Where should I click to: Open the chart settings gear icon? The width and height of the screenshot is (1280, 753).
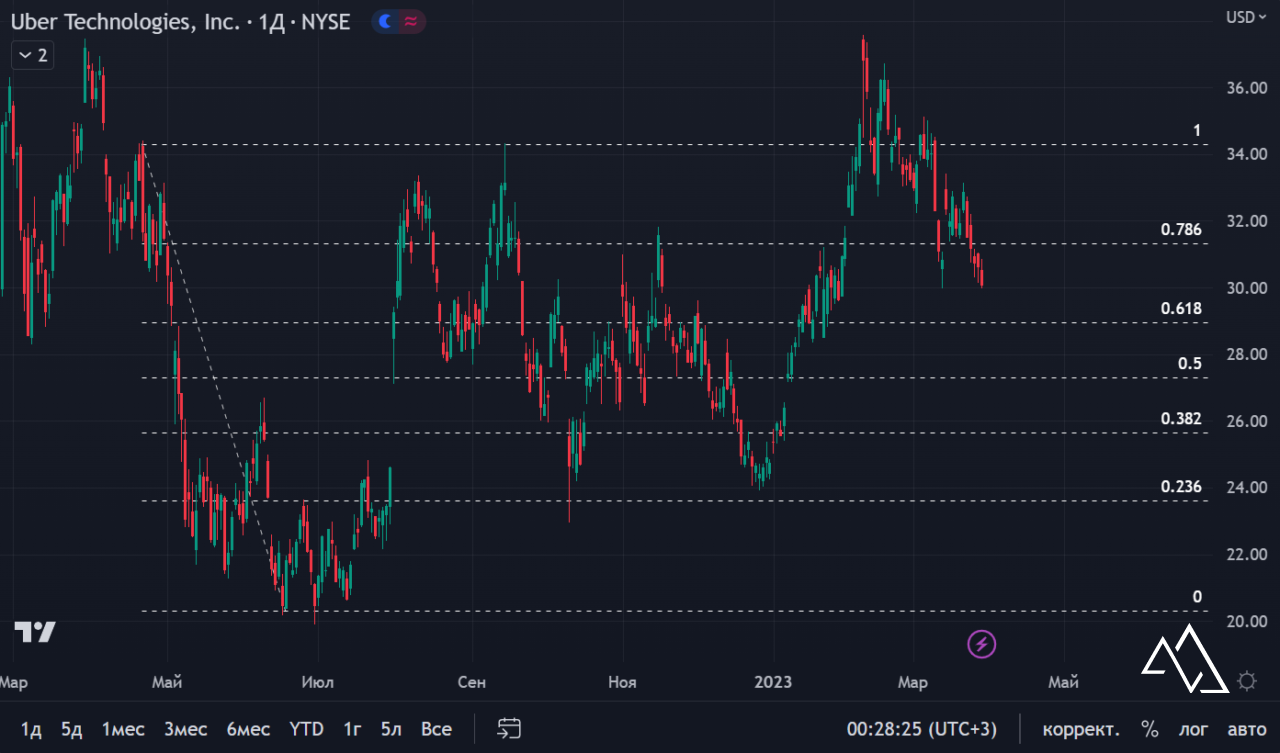(x=1246, y=682)
